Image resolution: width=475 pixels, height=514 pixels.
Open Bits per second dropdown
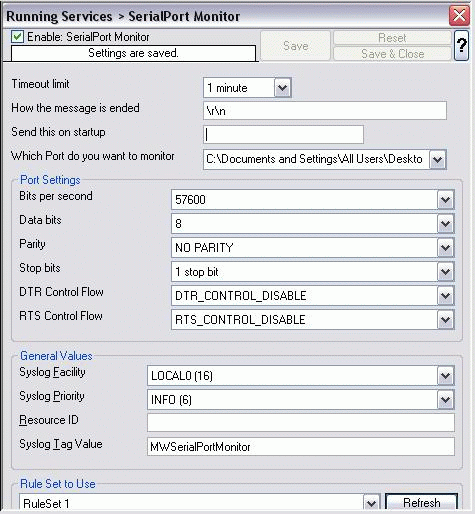[x=445, y=200]
